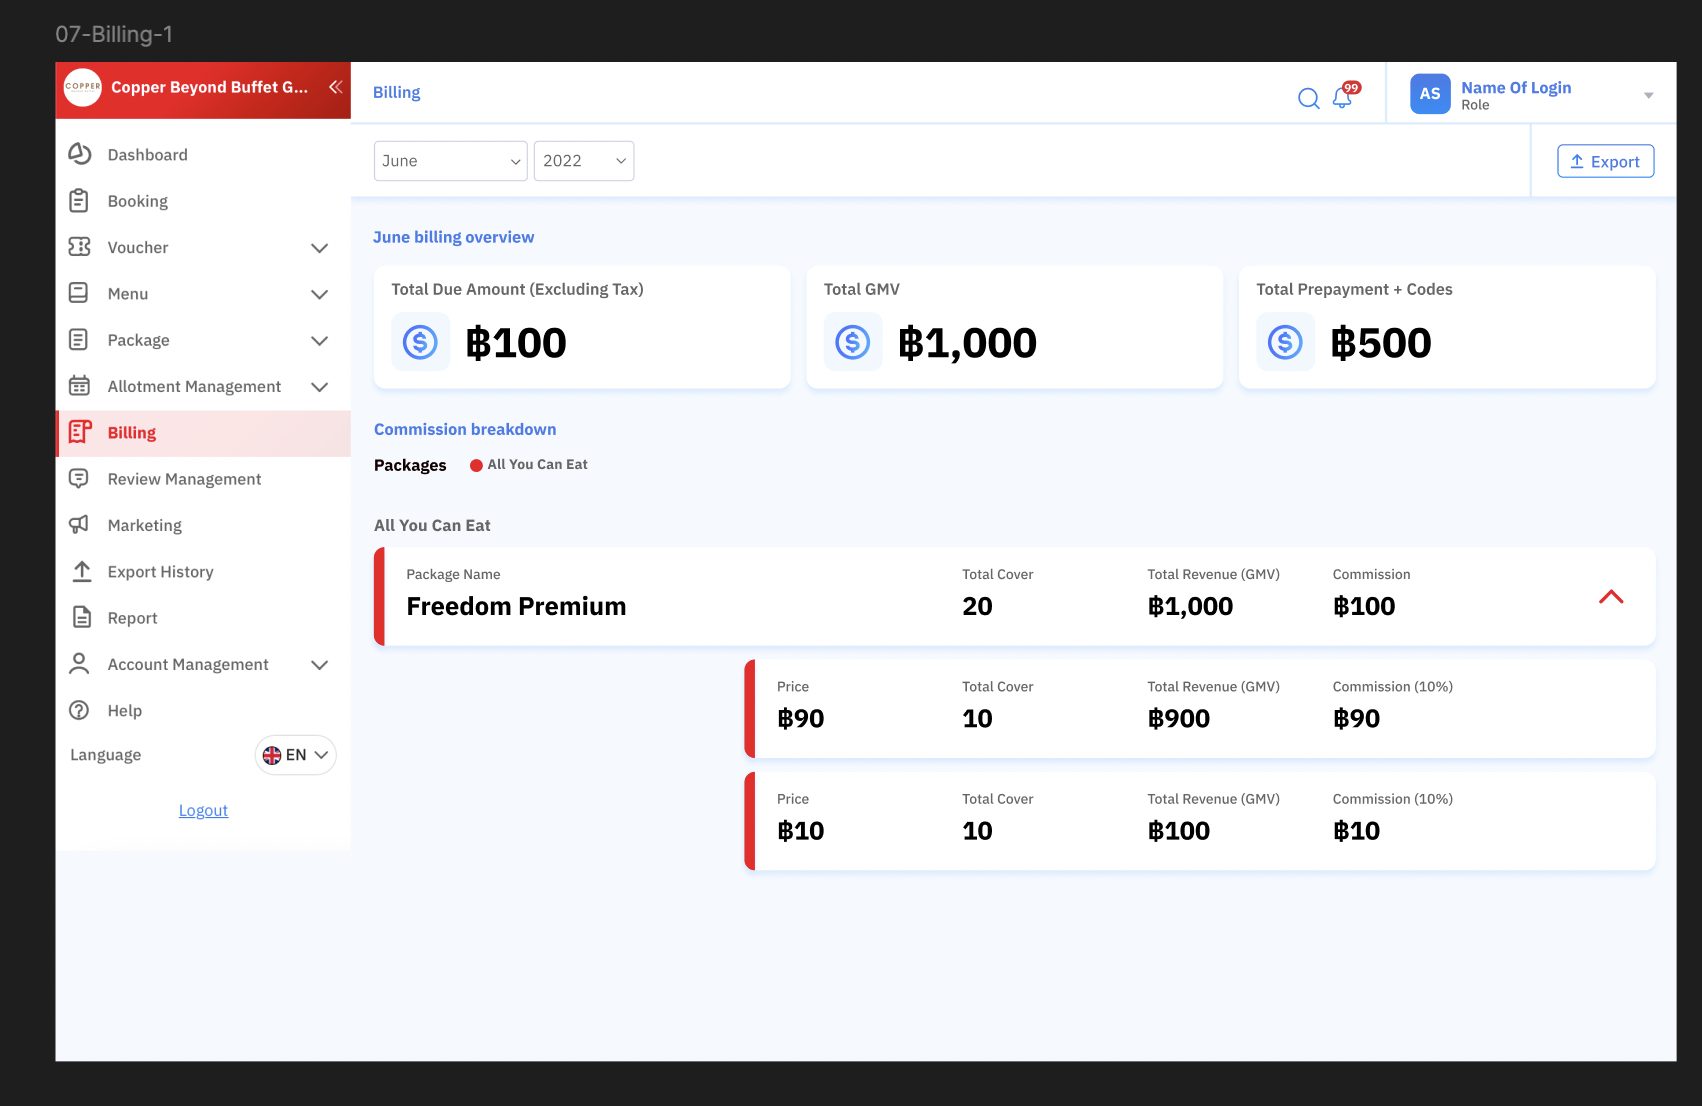The width and height of the screenshot is (1702, 1106).
Task: Click the Help question mark icon
Action: tap(79, 710)
